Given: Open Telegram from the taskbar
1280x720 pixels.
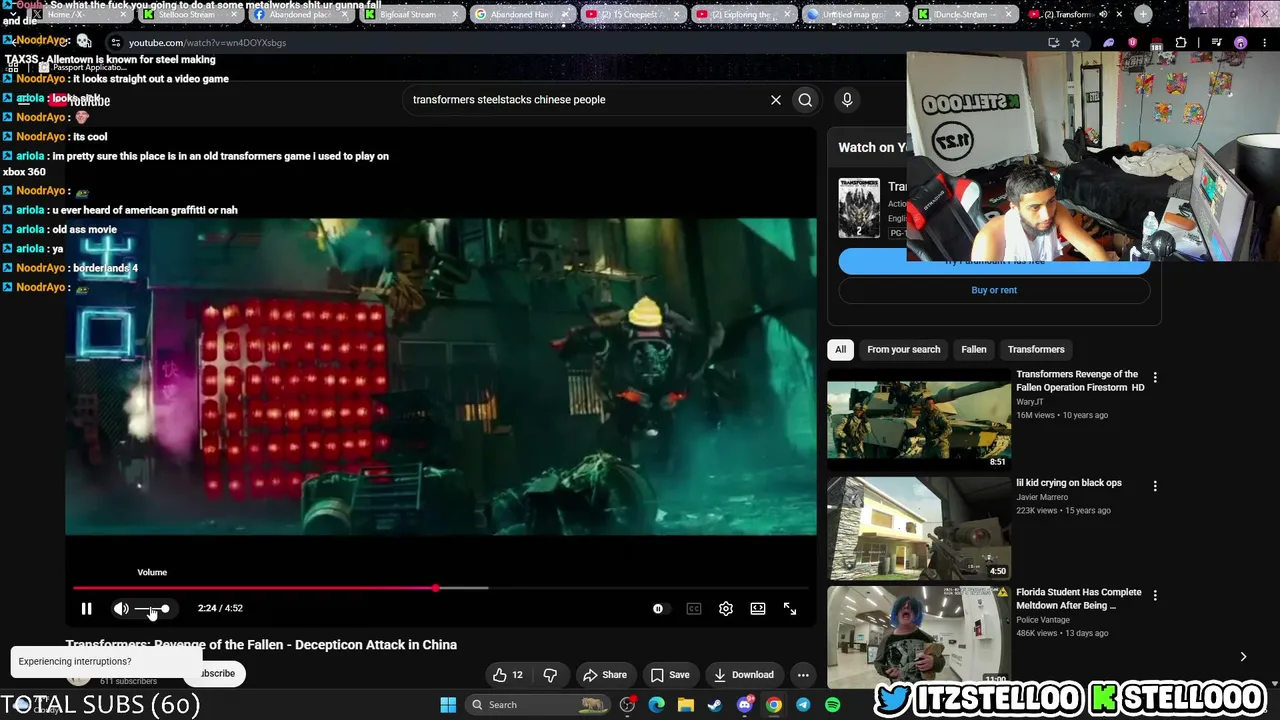Looking at the screenshot, I should click(x=803, y=705).
